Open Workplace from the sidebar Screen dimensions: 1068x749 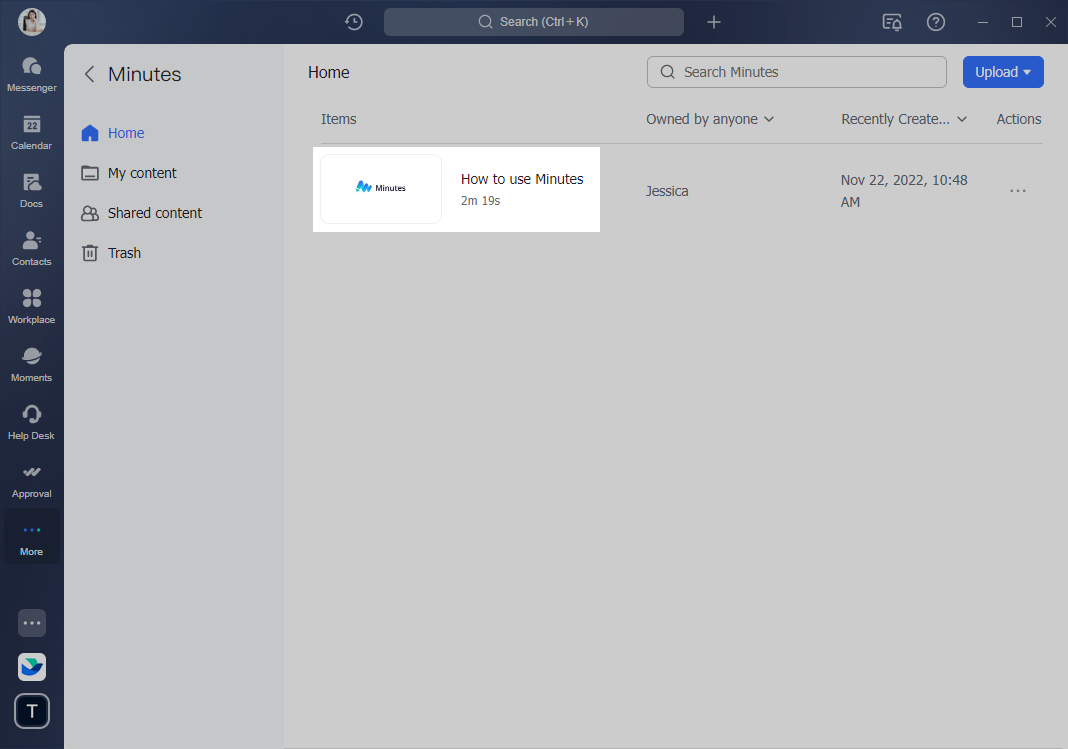(31, 305)
